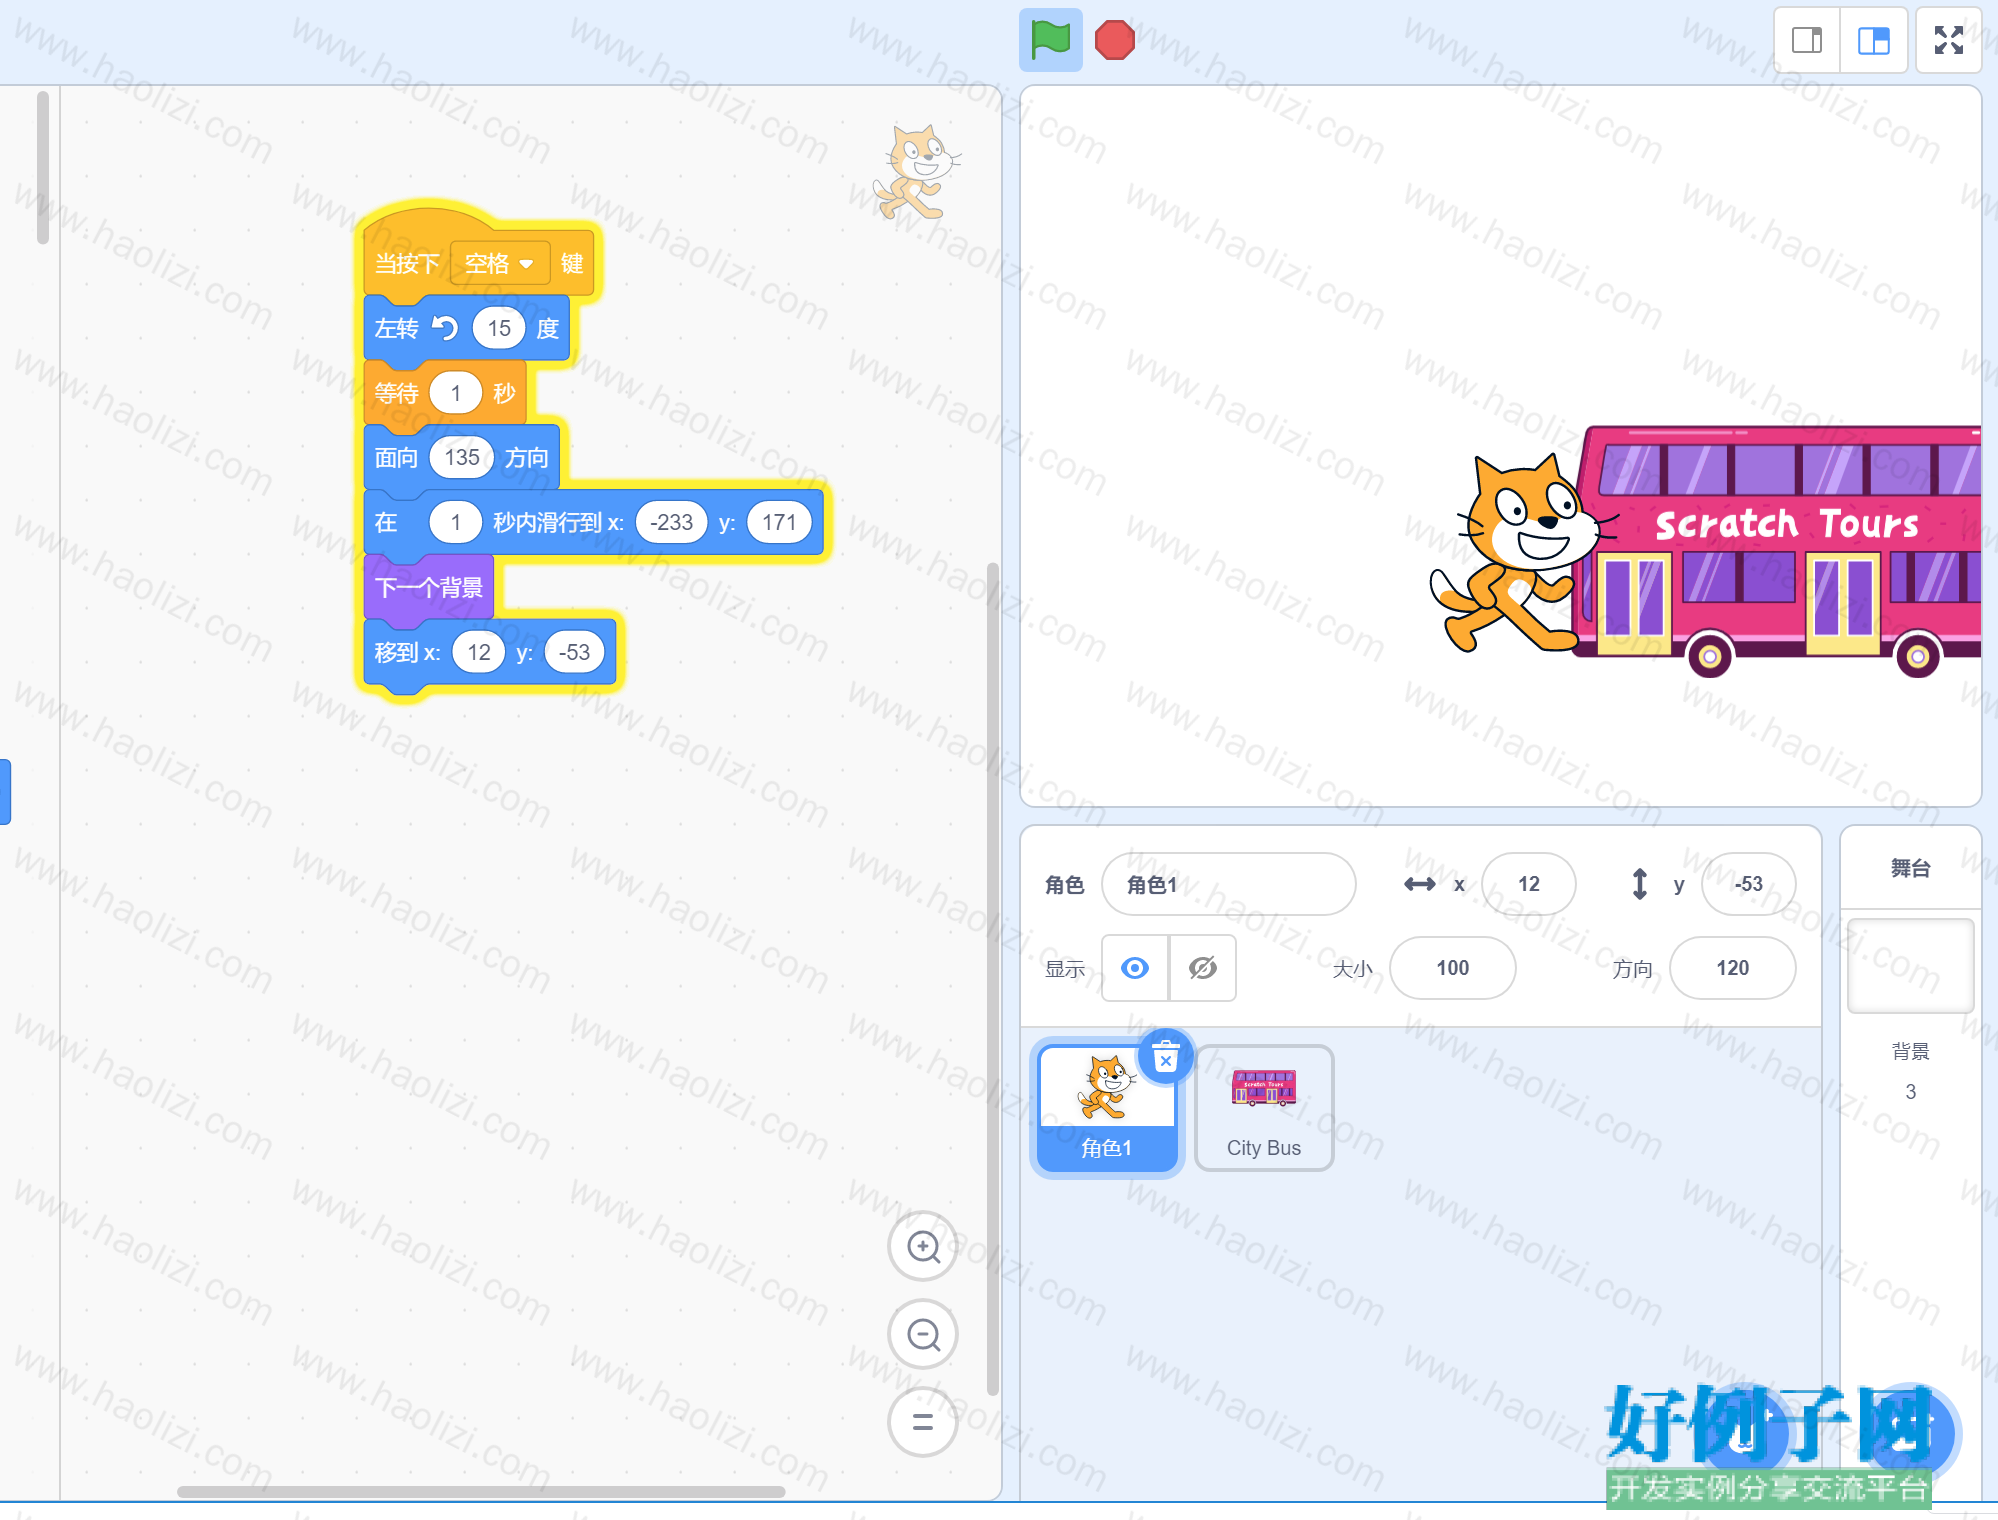Edit the sprite size field 100
Screen dimensions: 1998x1520
[x=1452, y=968]
